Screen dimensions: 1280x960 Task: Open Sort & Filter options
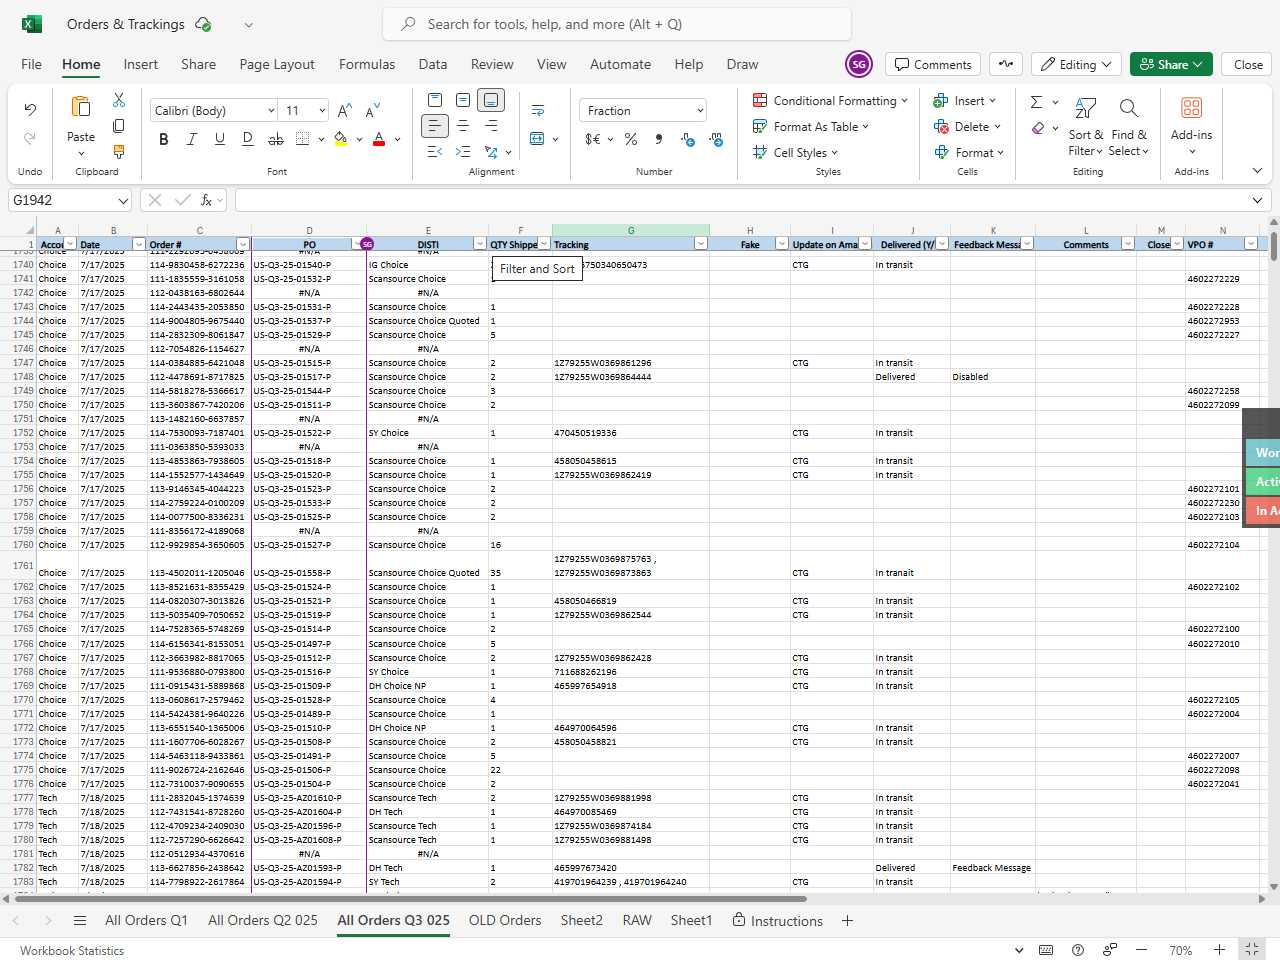point(1086,126)
